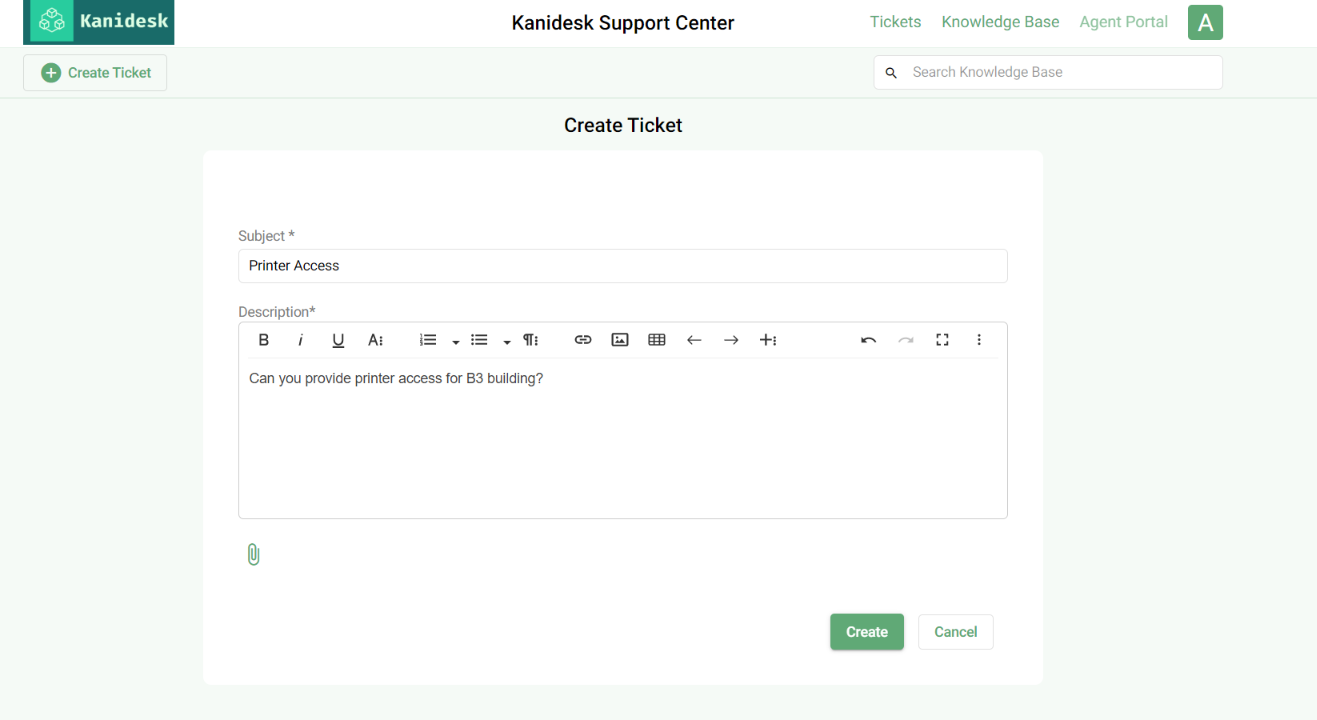Toggle a bulleted list in the editor
Screen dimensions: 1317x720
click(479, 340)
